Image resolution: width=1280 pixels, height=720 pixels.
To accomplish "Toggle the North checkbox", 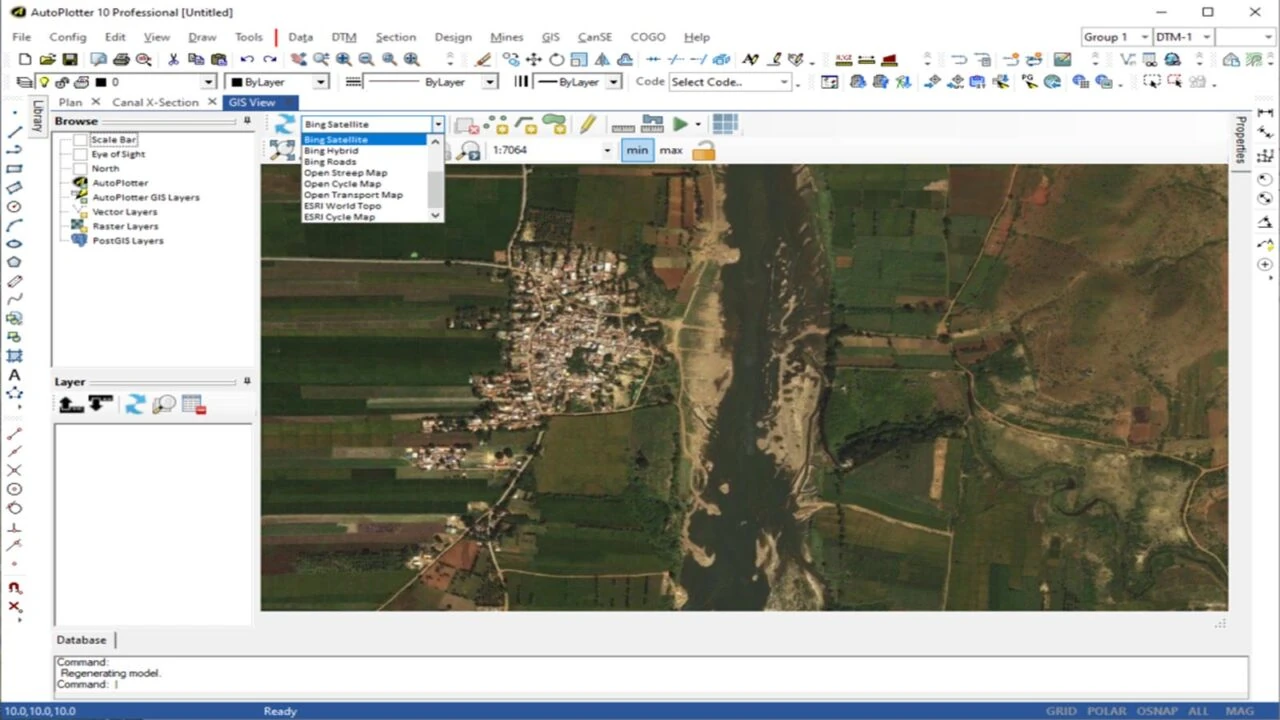I will pyautogui.click(x=80, y=168).
